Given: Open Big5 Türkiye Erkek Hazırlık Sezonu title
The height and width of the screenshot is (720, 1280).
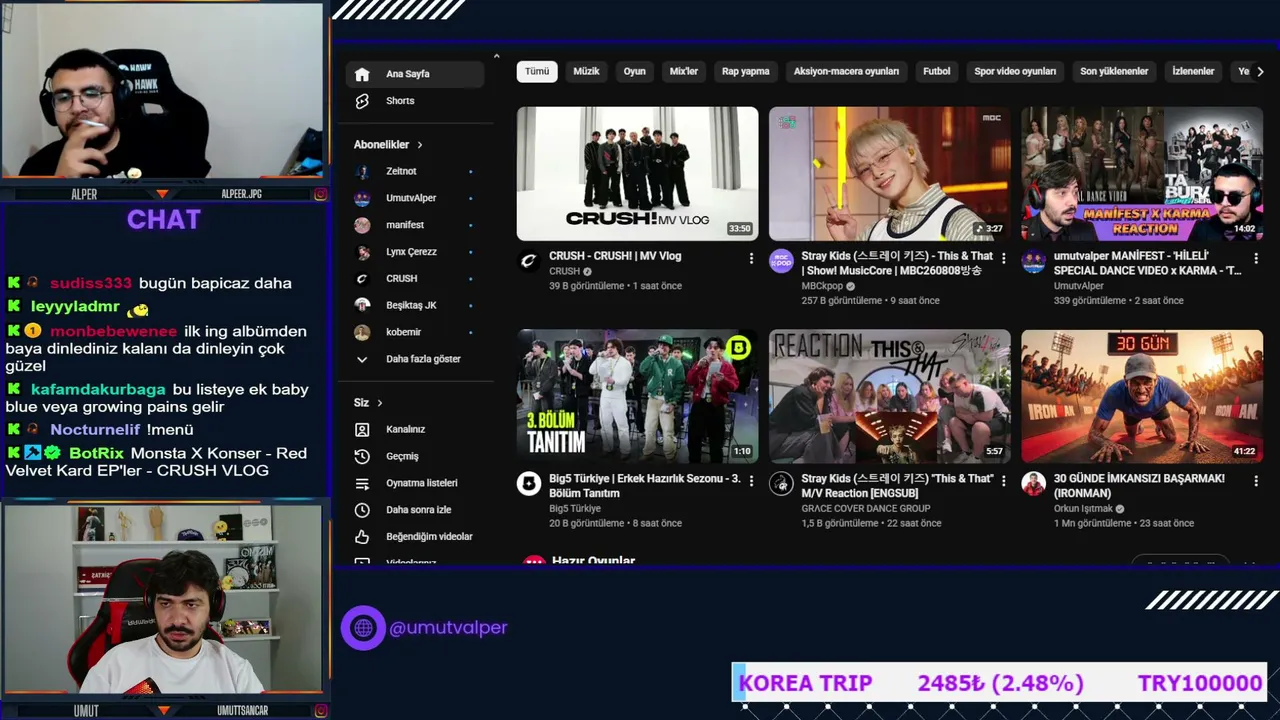Looking at the screenshot, I should click(x=645, y=486).
